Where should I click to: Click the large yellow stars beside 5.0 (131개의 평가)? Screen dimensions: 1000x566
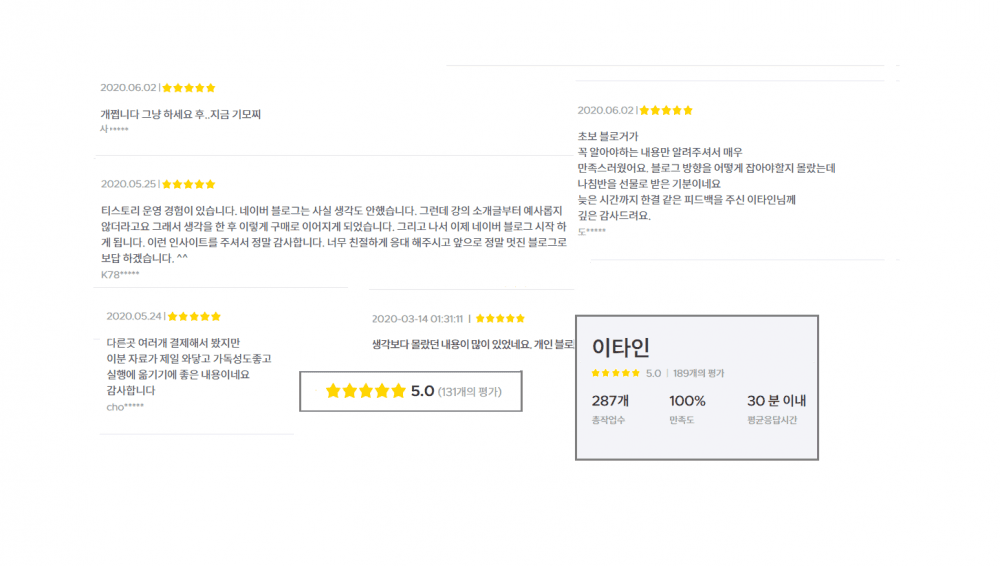point(365,391)
